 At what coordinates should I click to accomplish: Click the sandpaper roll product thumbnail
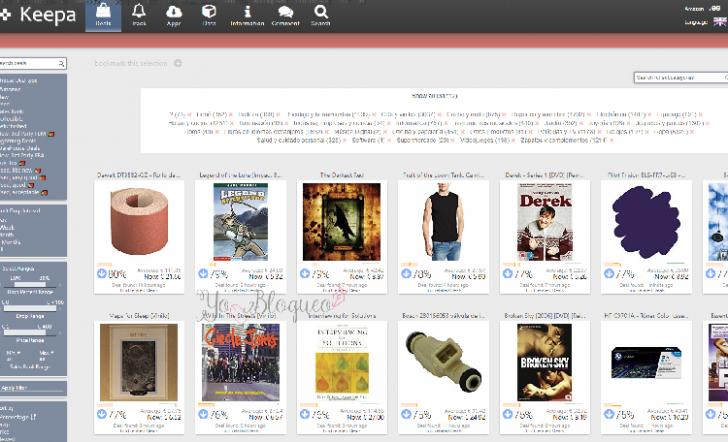[139, 221]
